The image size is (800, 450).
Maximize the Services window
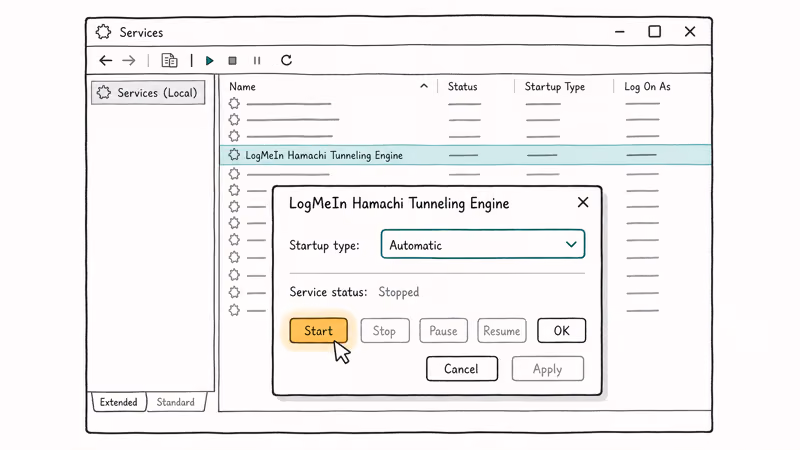655,32
